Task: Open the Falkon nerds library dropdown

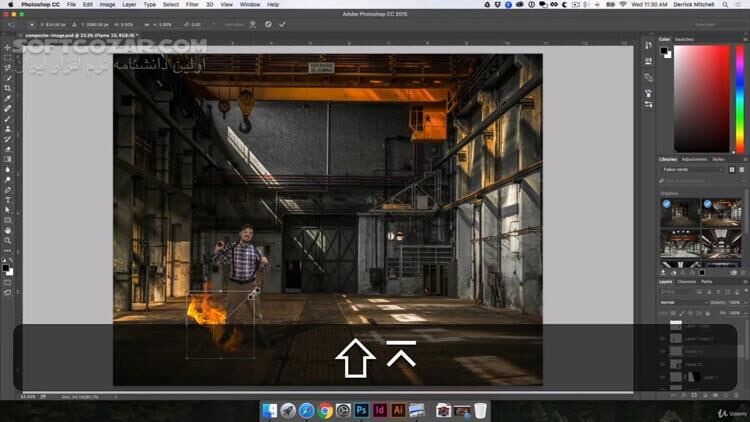Action: click(692, 169)
